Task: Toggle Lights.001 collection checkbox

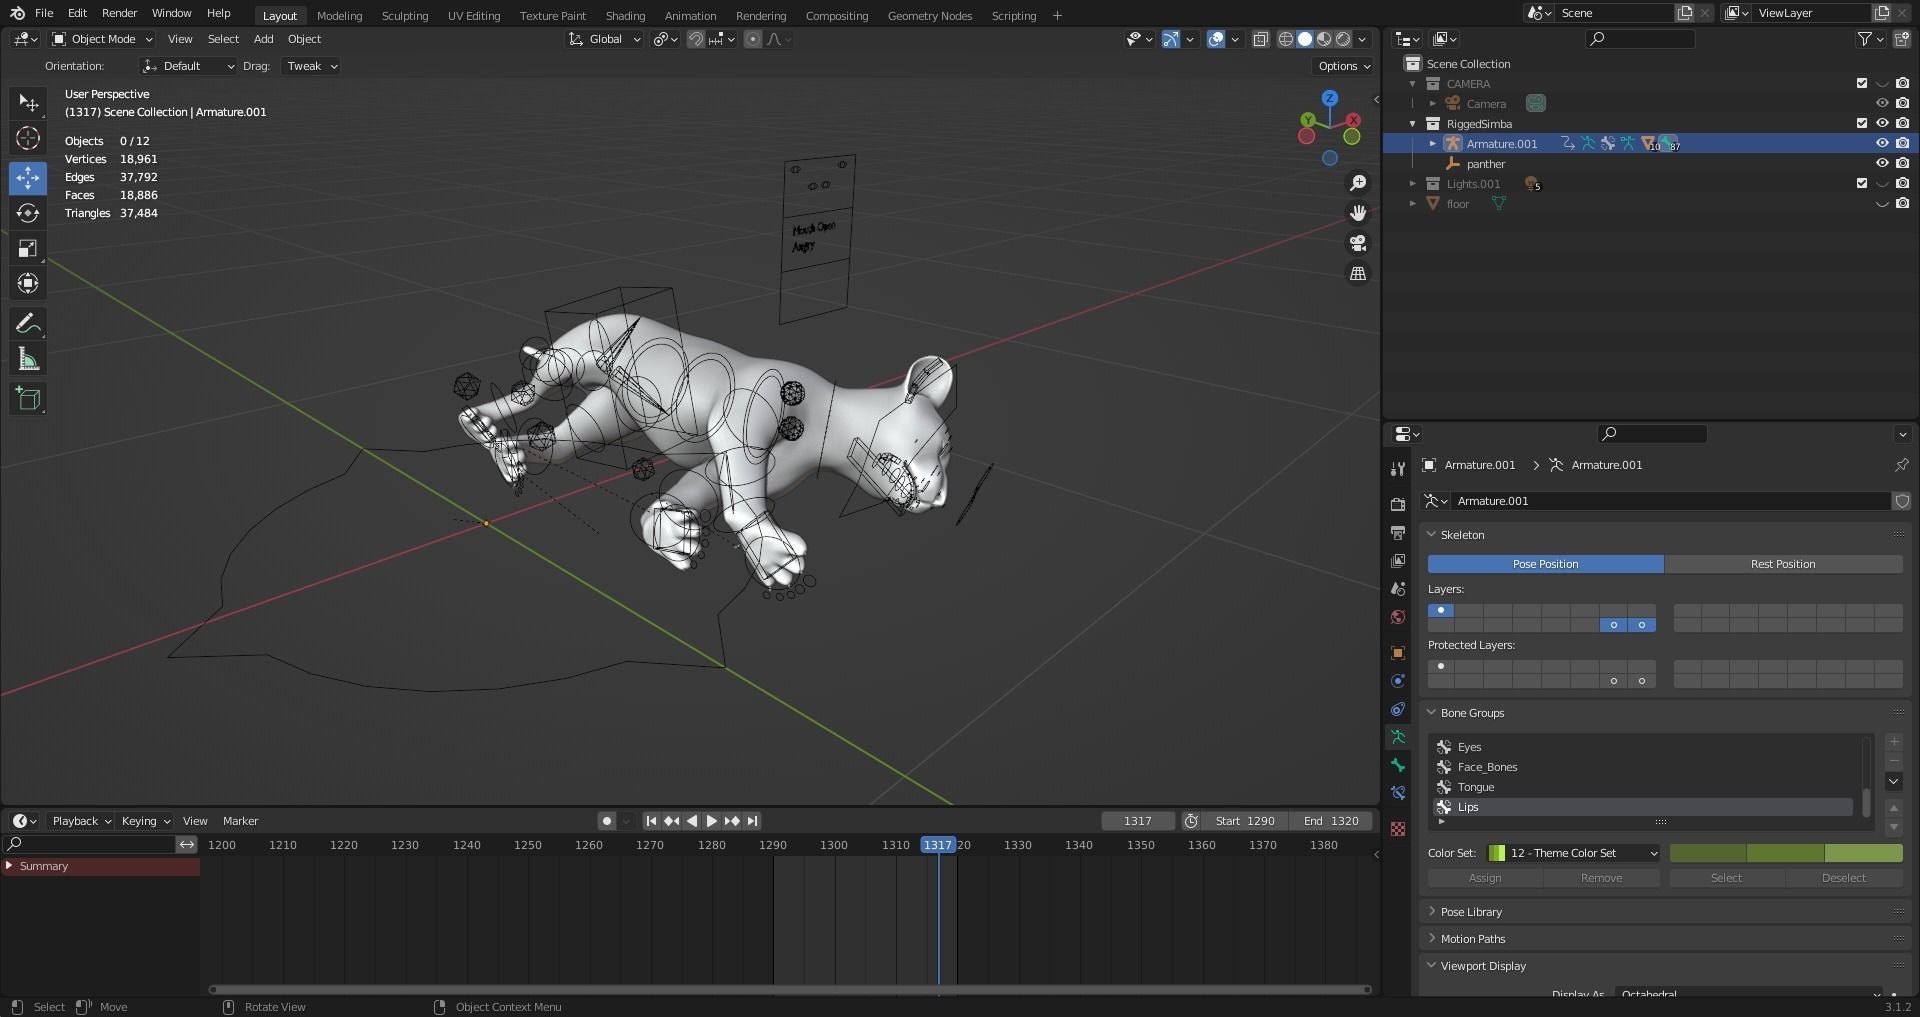Action: [x=1862, y=183]
